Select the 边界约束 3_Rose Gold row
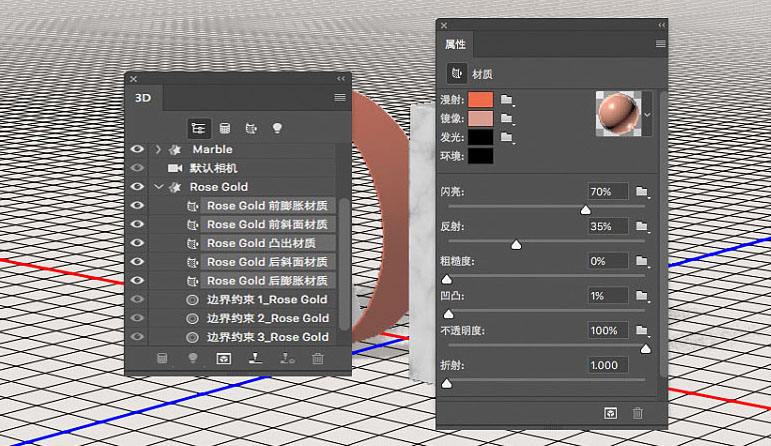This screenshot has width=771, height=446. tap(268, 337)
